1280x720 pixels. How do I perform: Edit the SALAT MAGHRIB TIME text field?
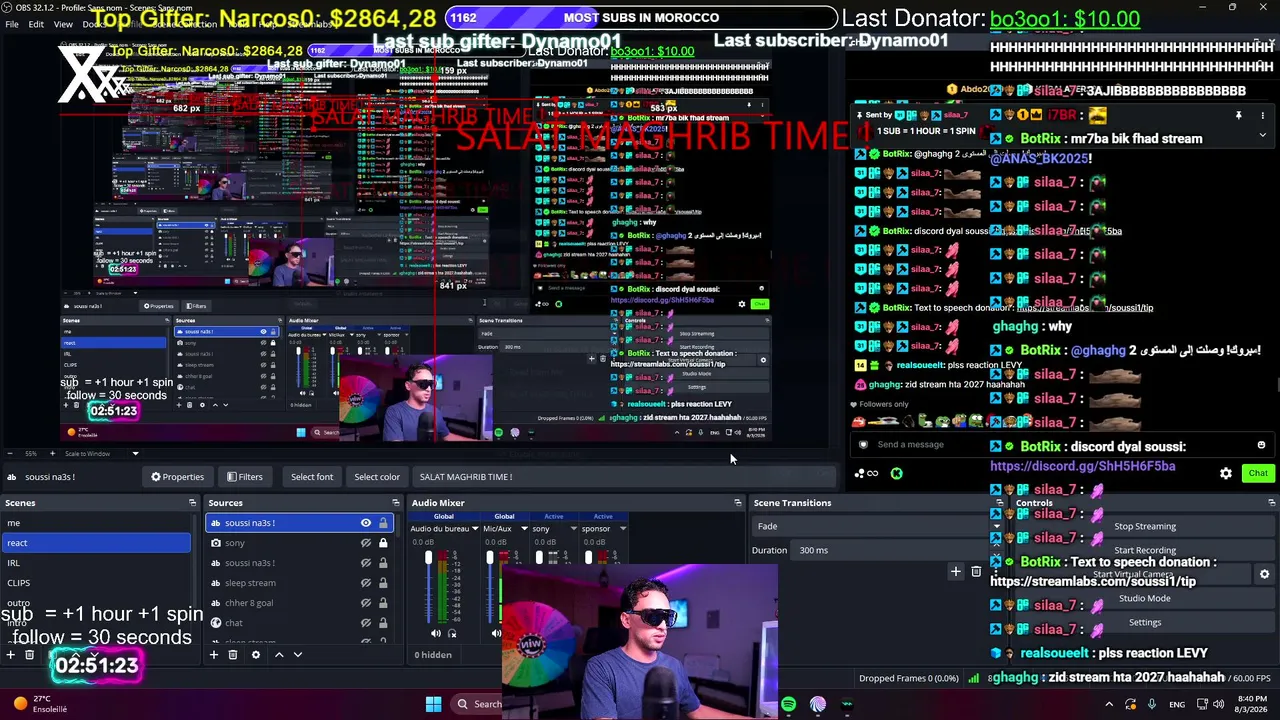click(622, 477)
